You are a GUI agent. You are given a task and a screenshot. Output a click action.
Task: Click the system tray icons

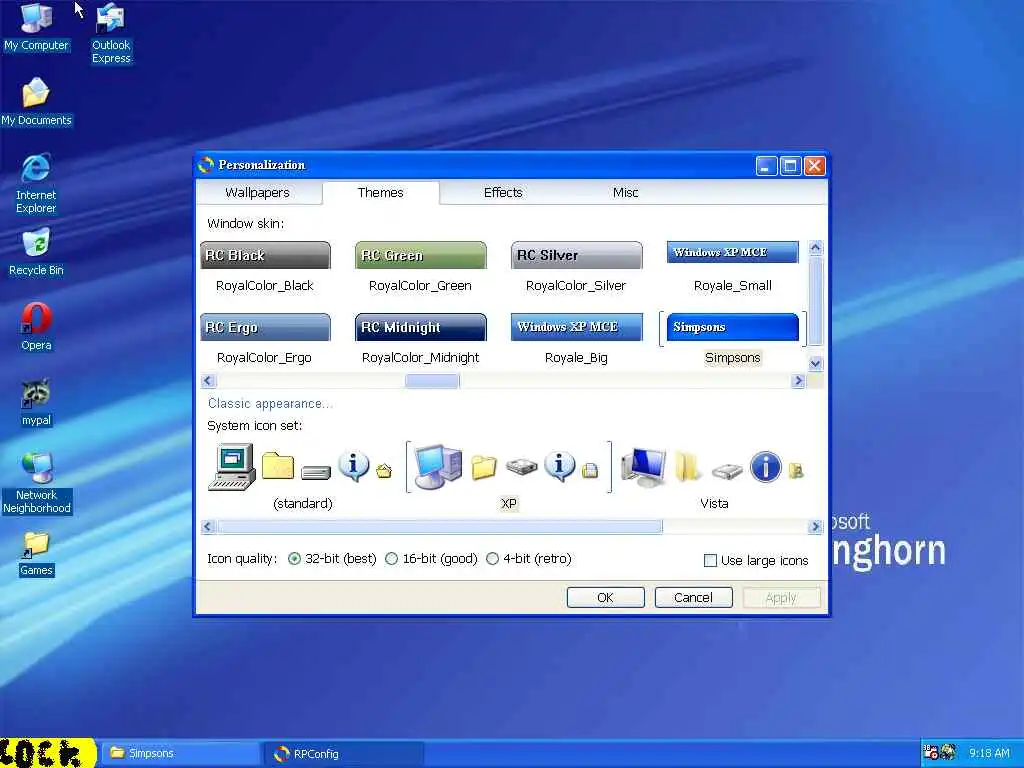(x=940, y=753)
